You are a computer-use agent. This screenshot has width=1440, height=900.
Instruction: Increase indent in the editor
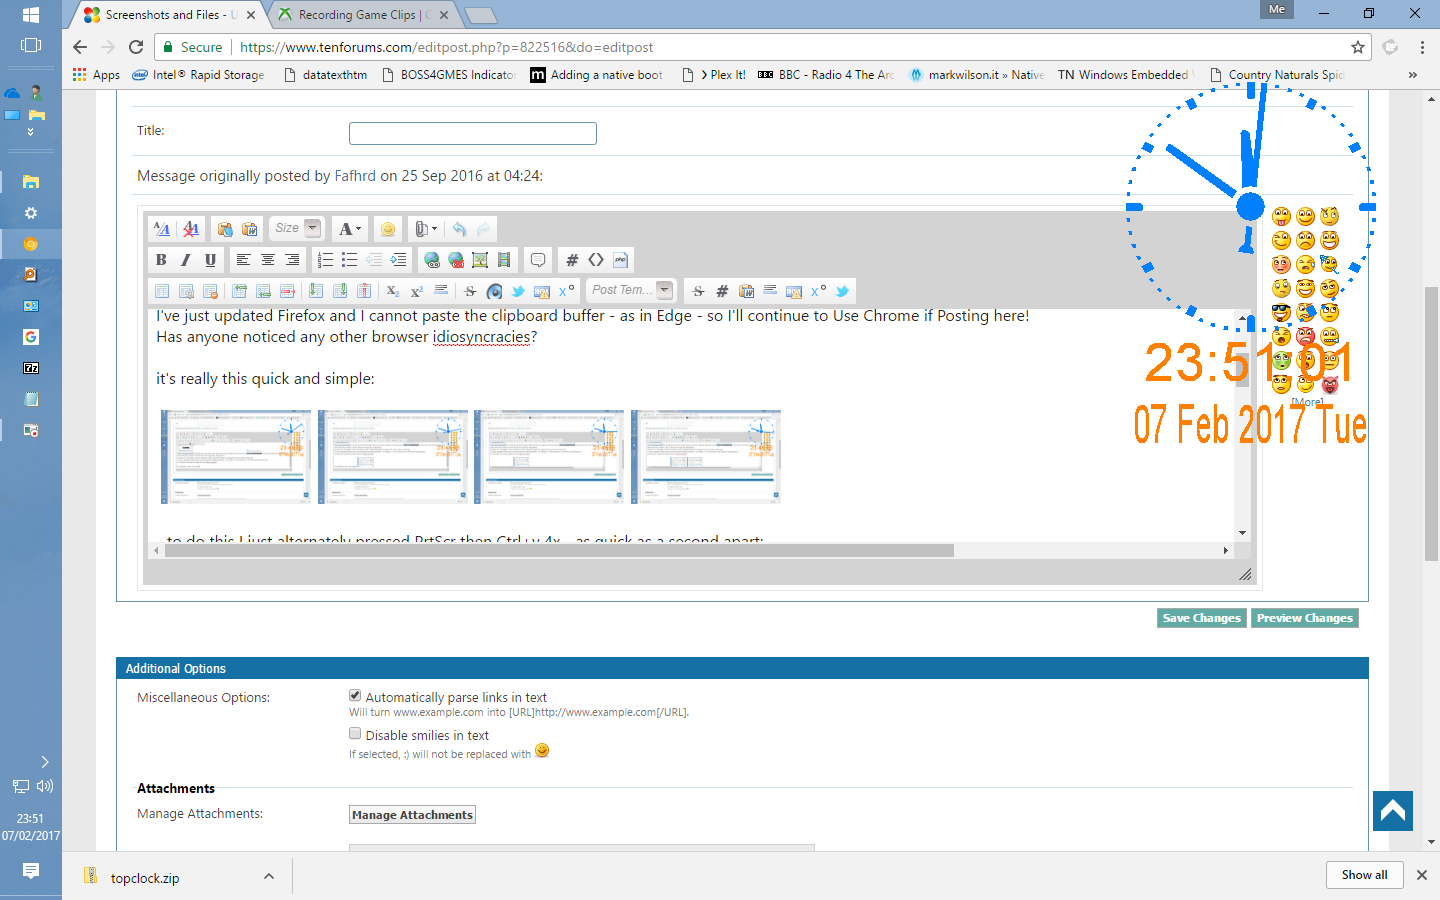(x=398, y=260)
